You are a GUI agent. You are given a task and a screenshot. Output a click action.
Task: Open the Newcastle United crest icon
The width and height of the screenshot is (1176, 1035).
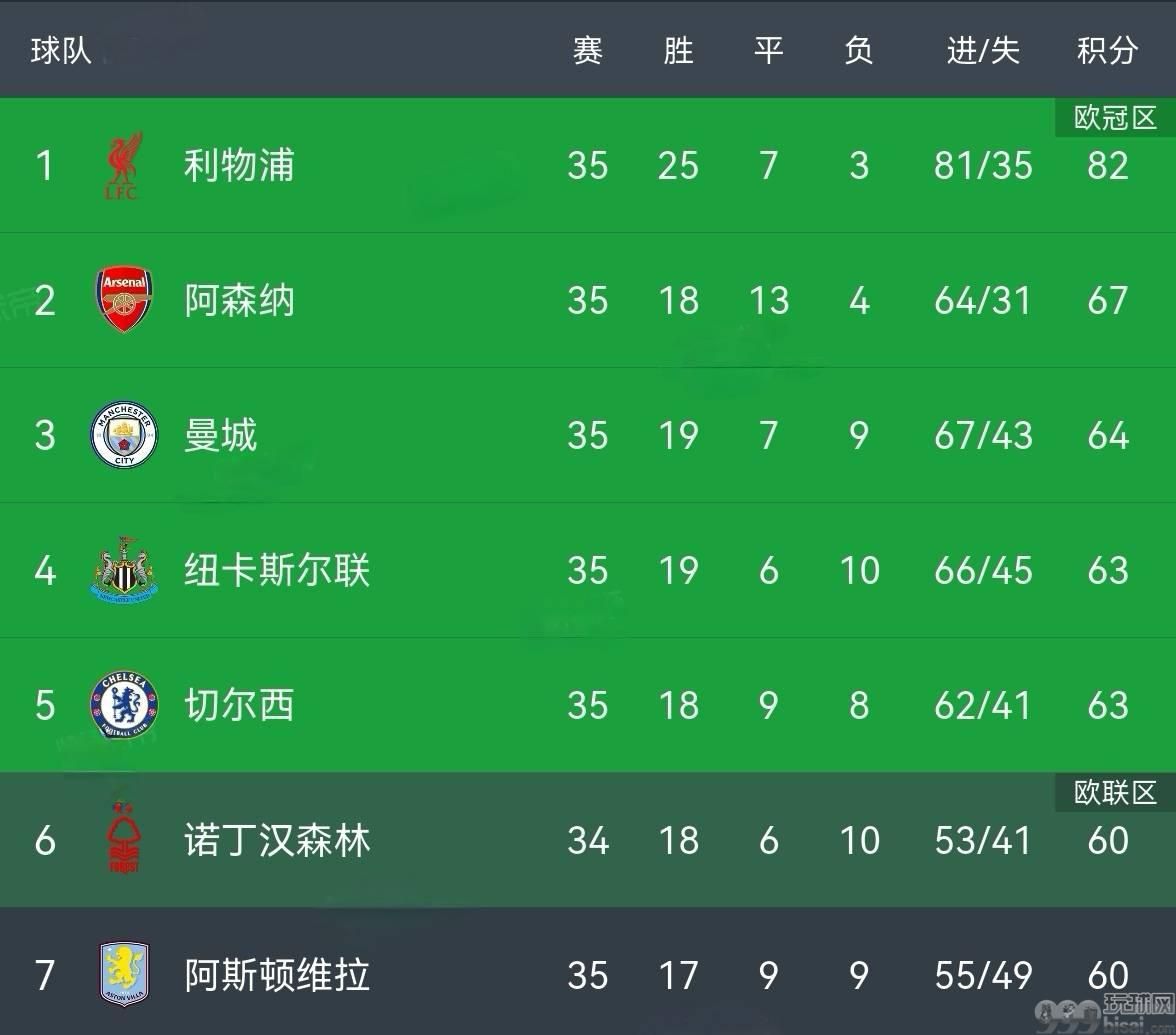[x=124, y=570]
